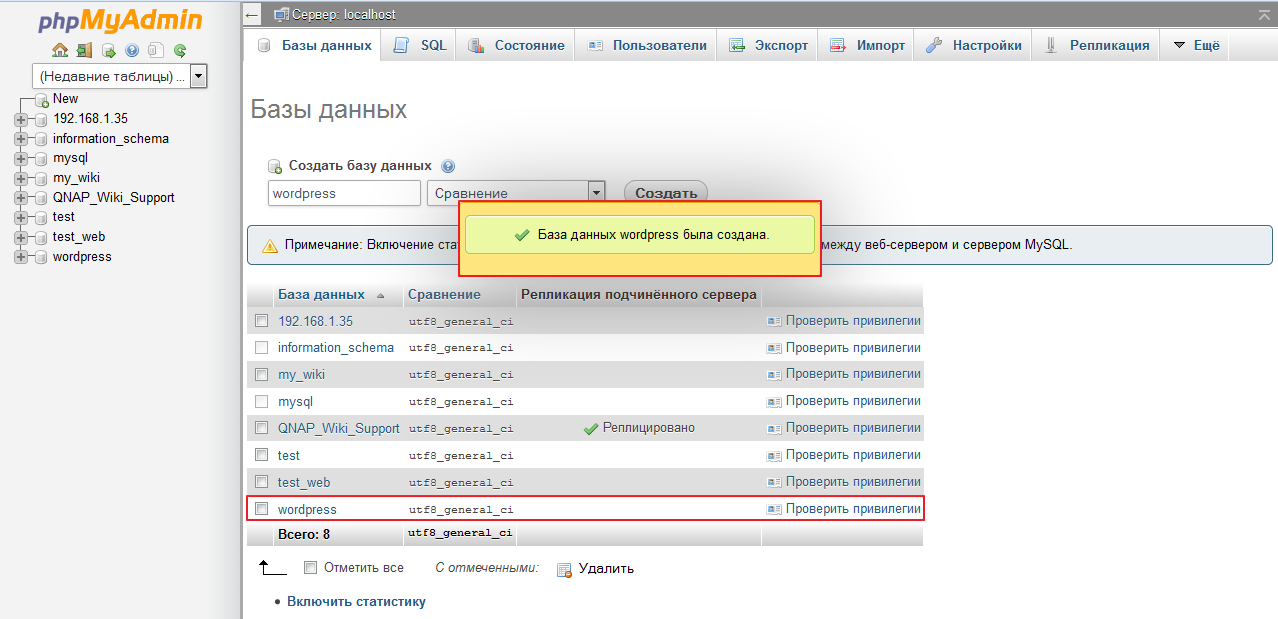Click Удалить to drop selected databases
The height and width of the screenshot is (619, 1278).
pyautogui.click(x=595, y=569)
